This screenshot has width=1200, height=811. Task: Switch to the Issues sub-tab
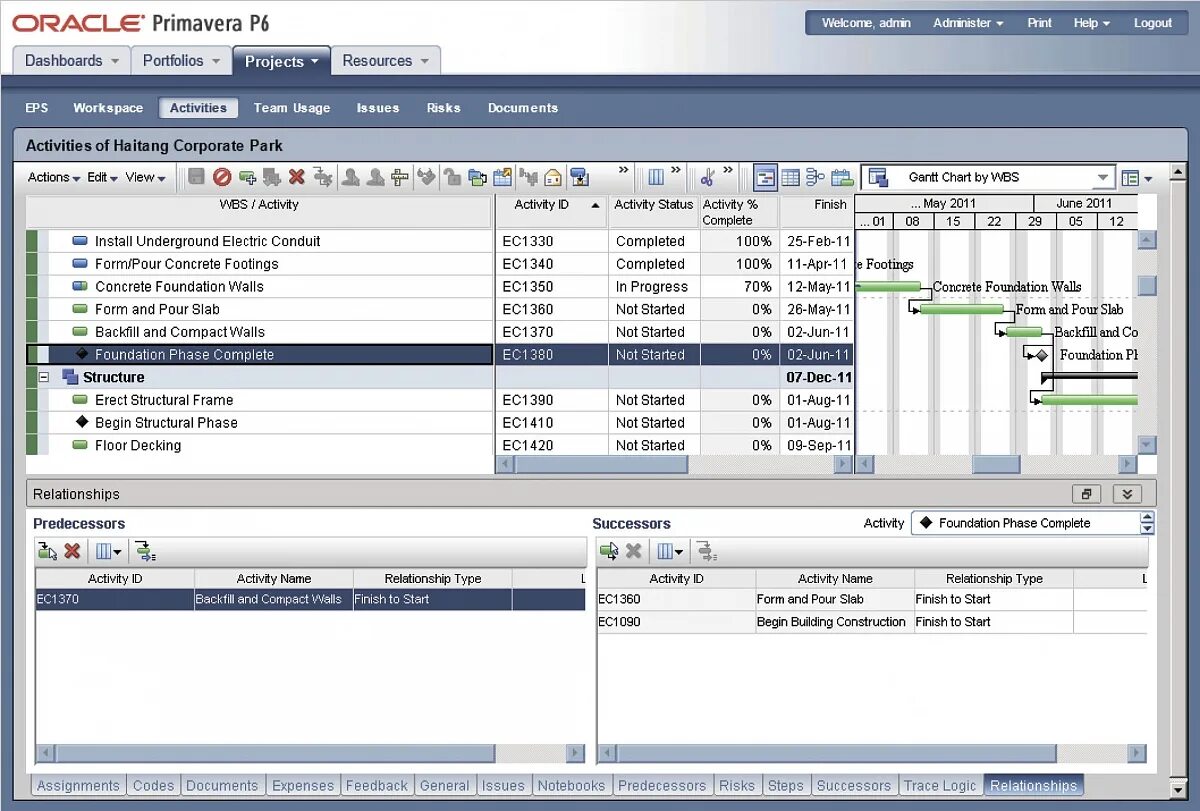[378, 108]
